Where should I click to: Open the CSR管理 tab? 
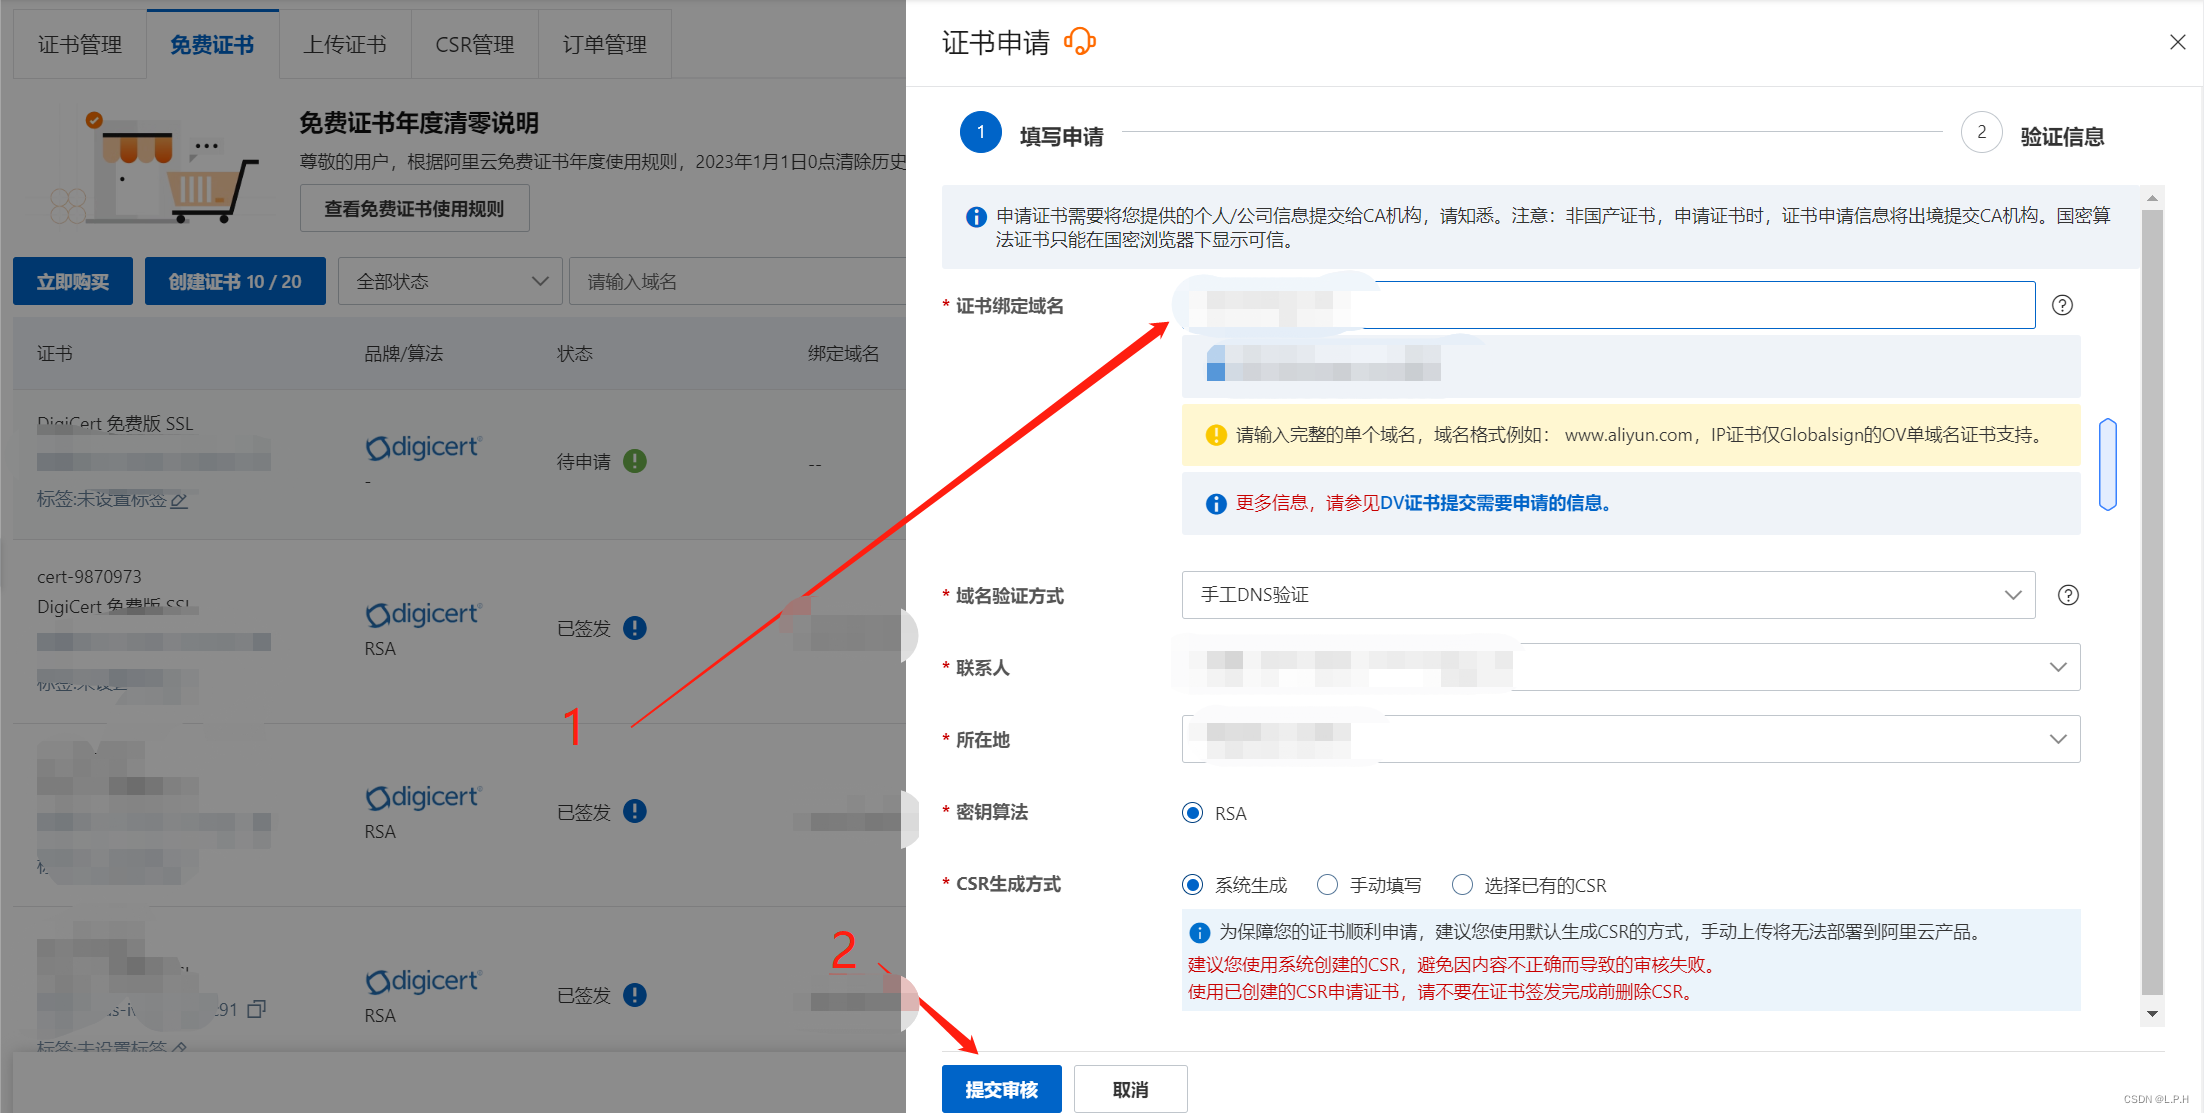point(474,44)
